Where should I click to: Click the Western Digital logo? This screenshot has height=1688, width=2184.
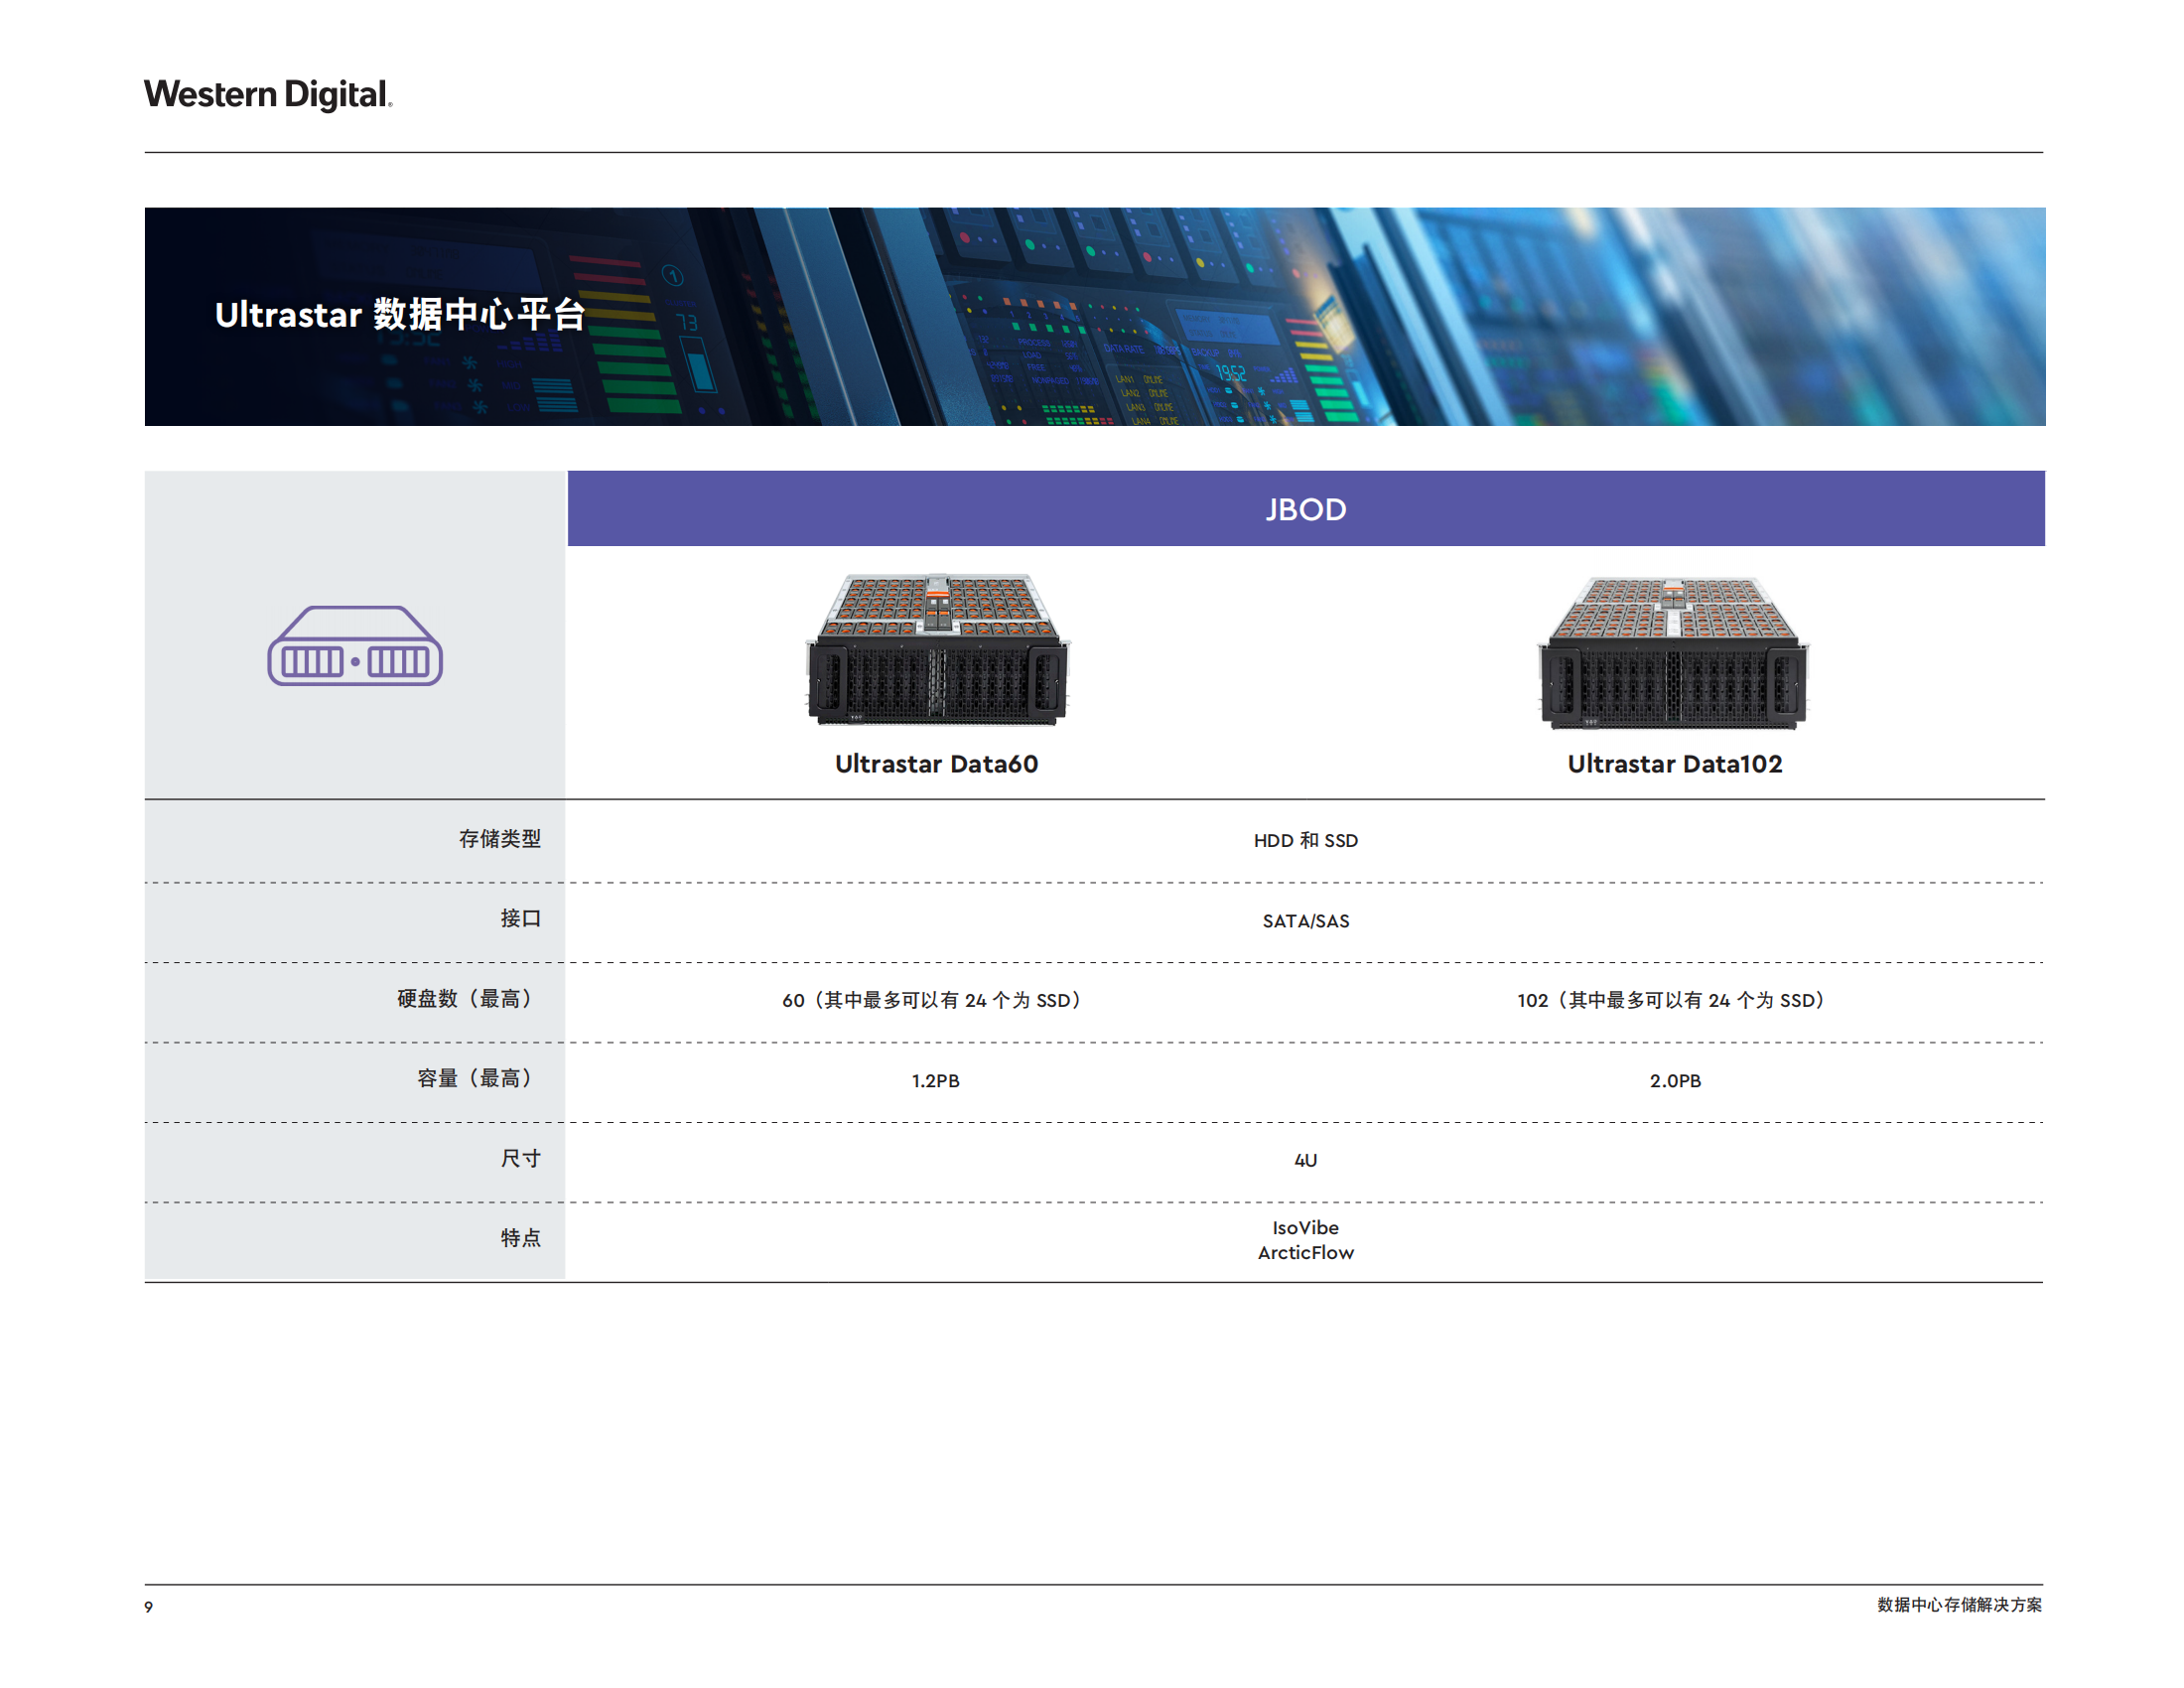[268, 94]
